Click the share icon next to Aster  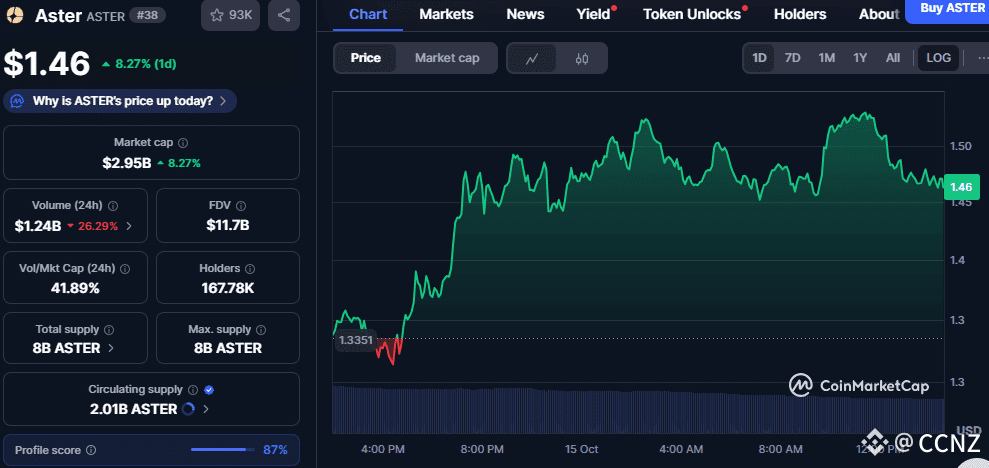[284, 15]
